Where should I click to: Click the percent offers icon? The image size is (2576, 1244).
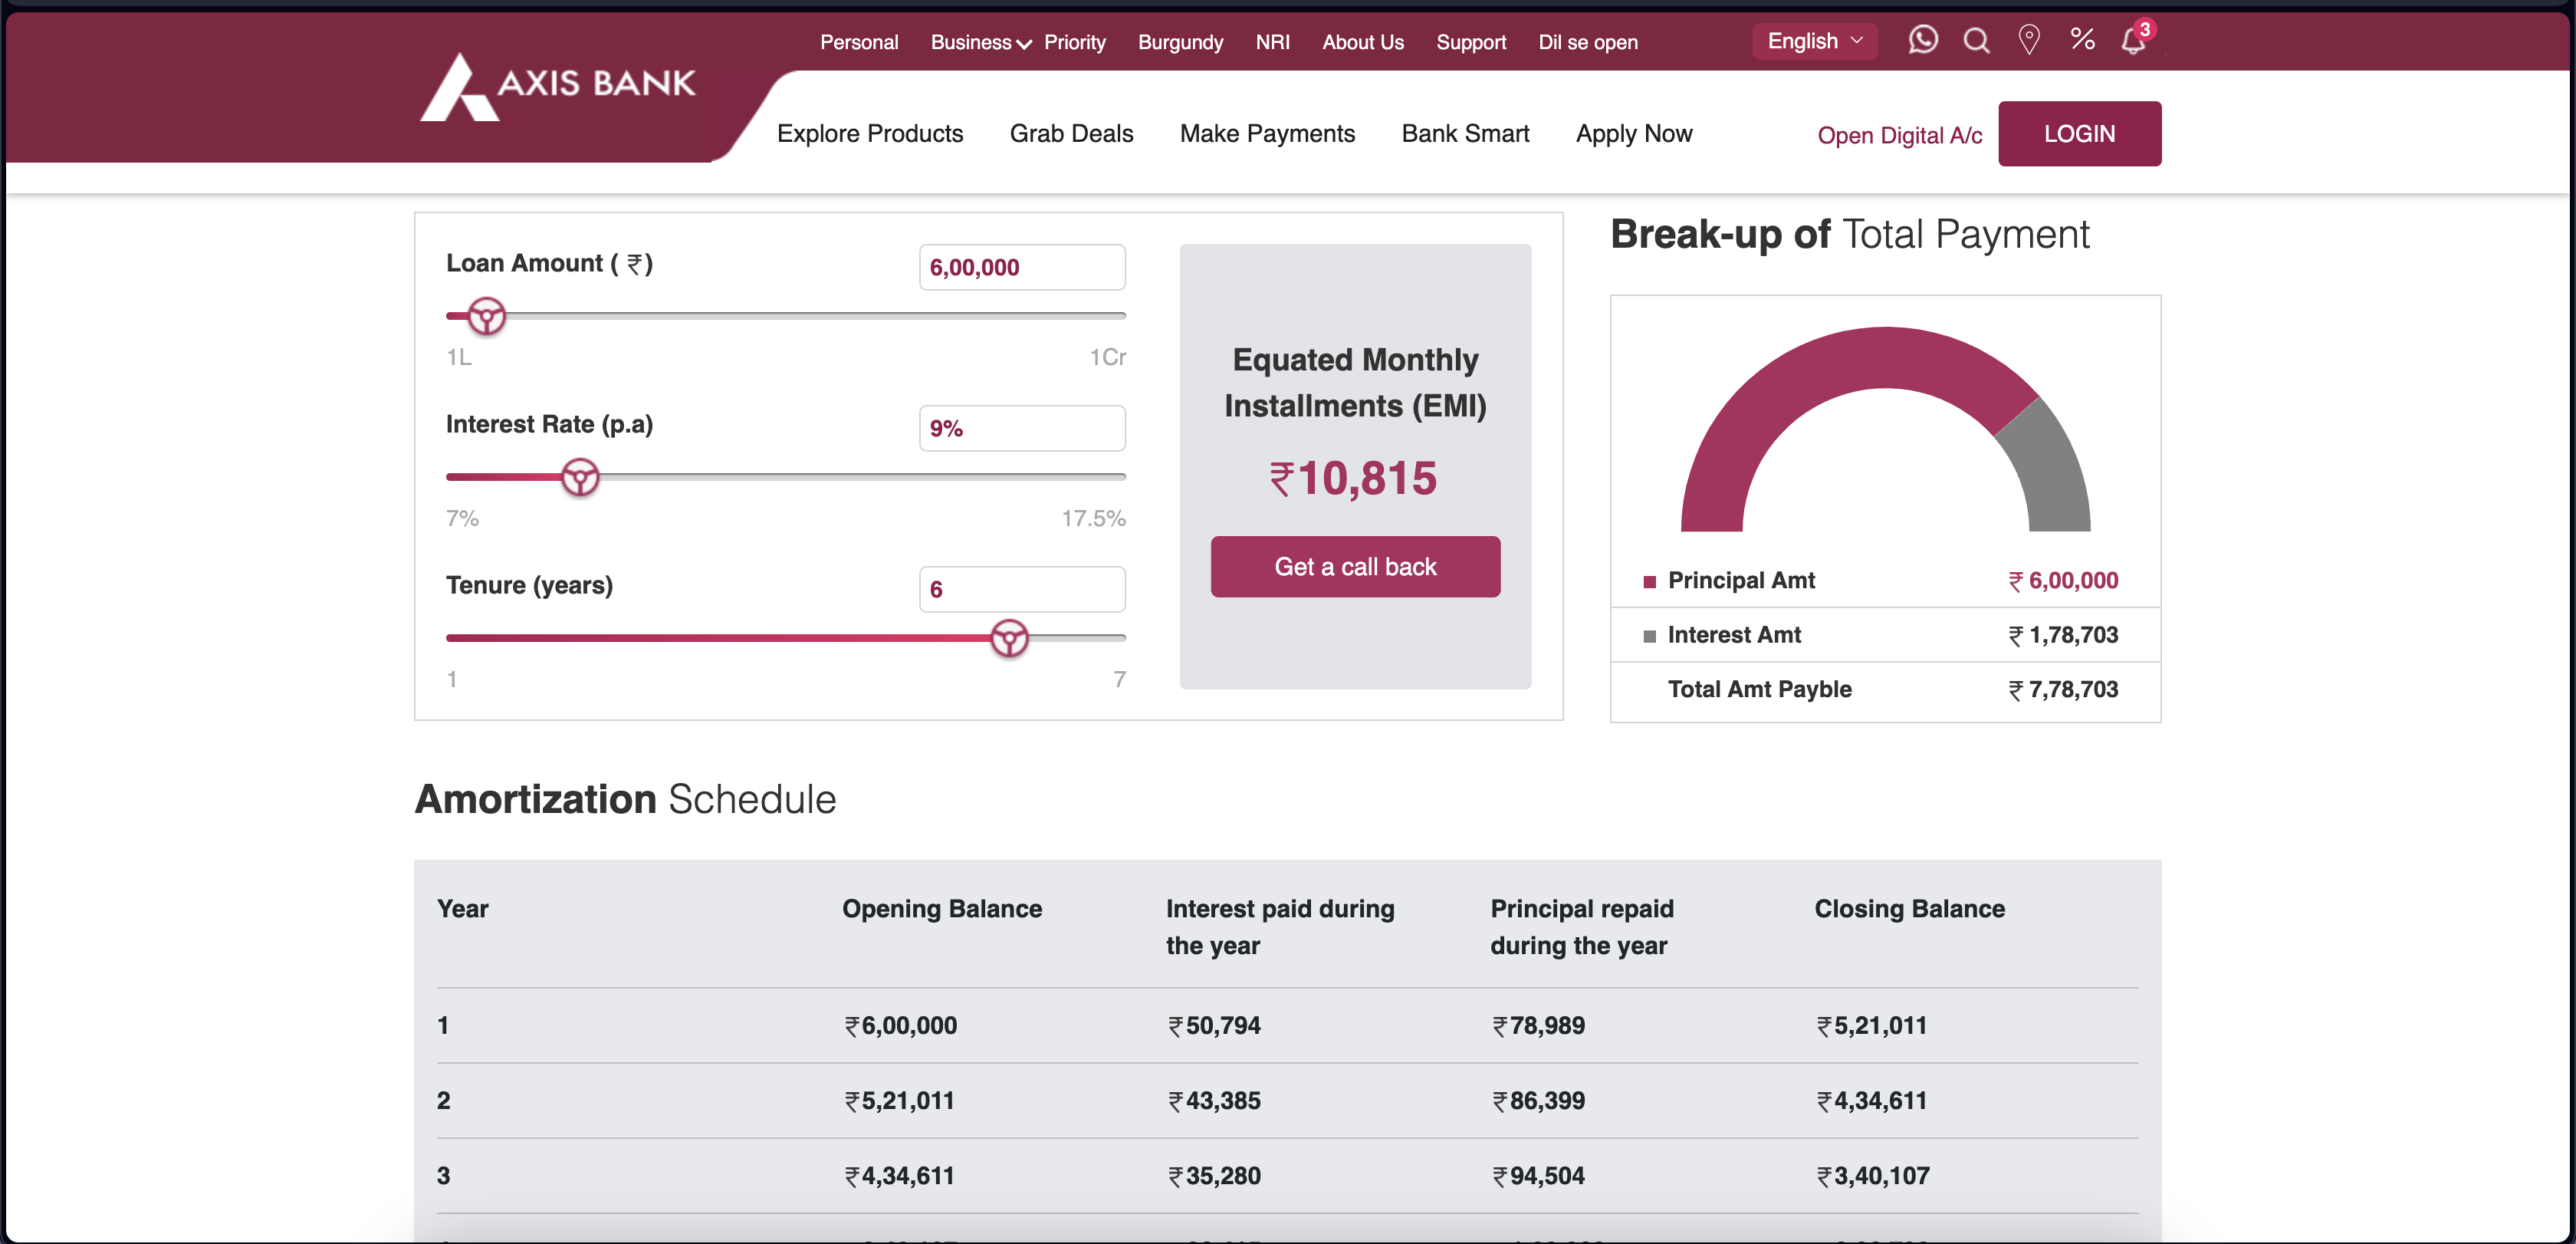point(2082,39)
